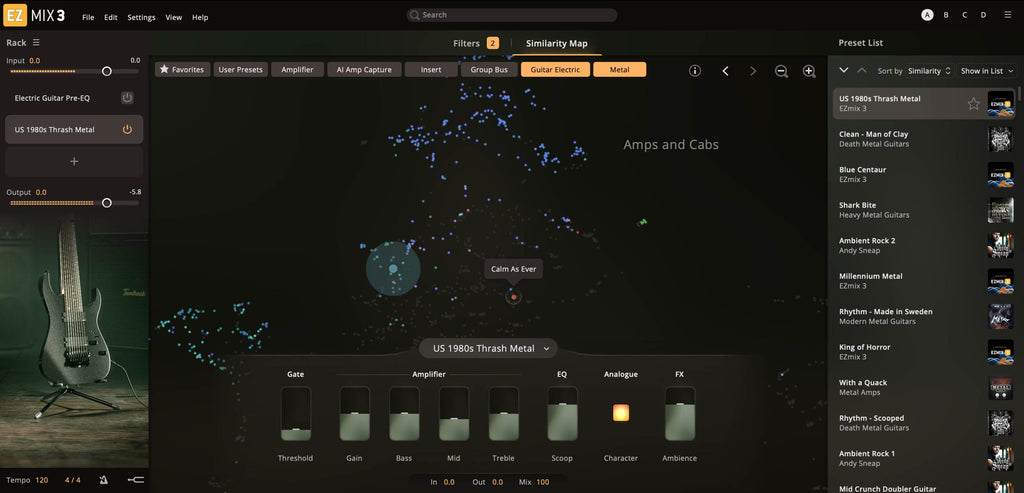Select the Calm As Ever preset dot

point(514,297)
